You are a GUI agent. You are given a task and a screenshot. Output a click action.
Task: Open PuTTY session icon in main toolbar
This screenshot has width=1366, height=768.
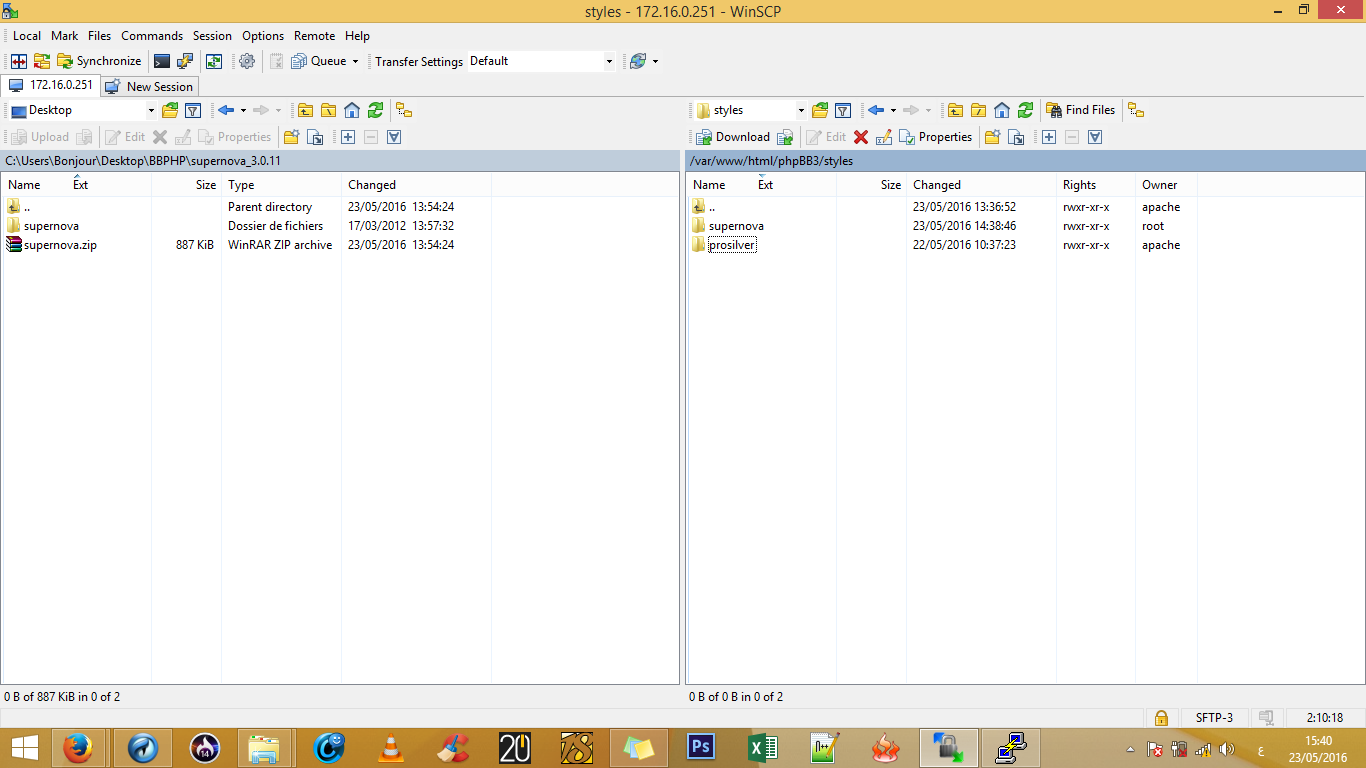(185, 61)
